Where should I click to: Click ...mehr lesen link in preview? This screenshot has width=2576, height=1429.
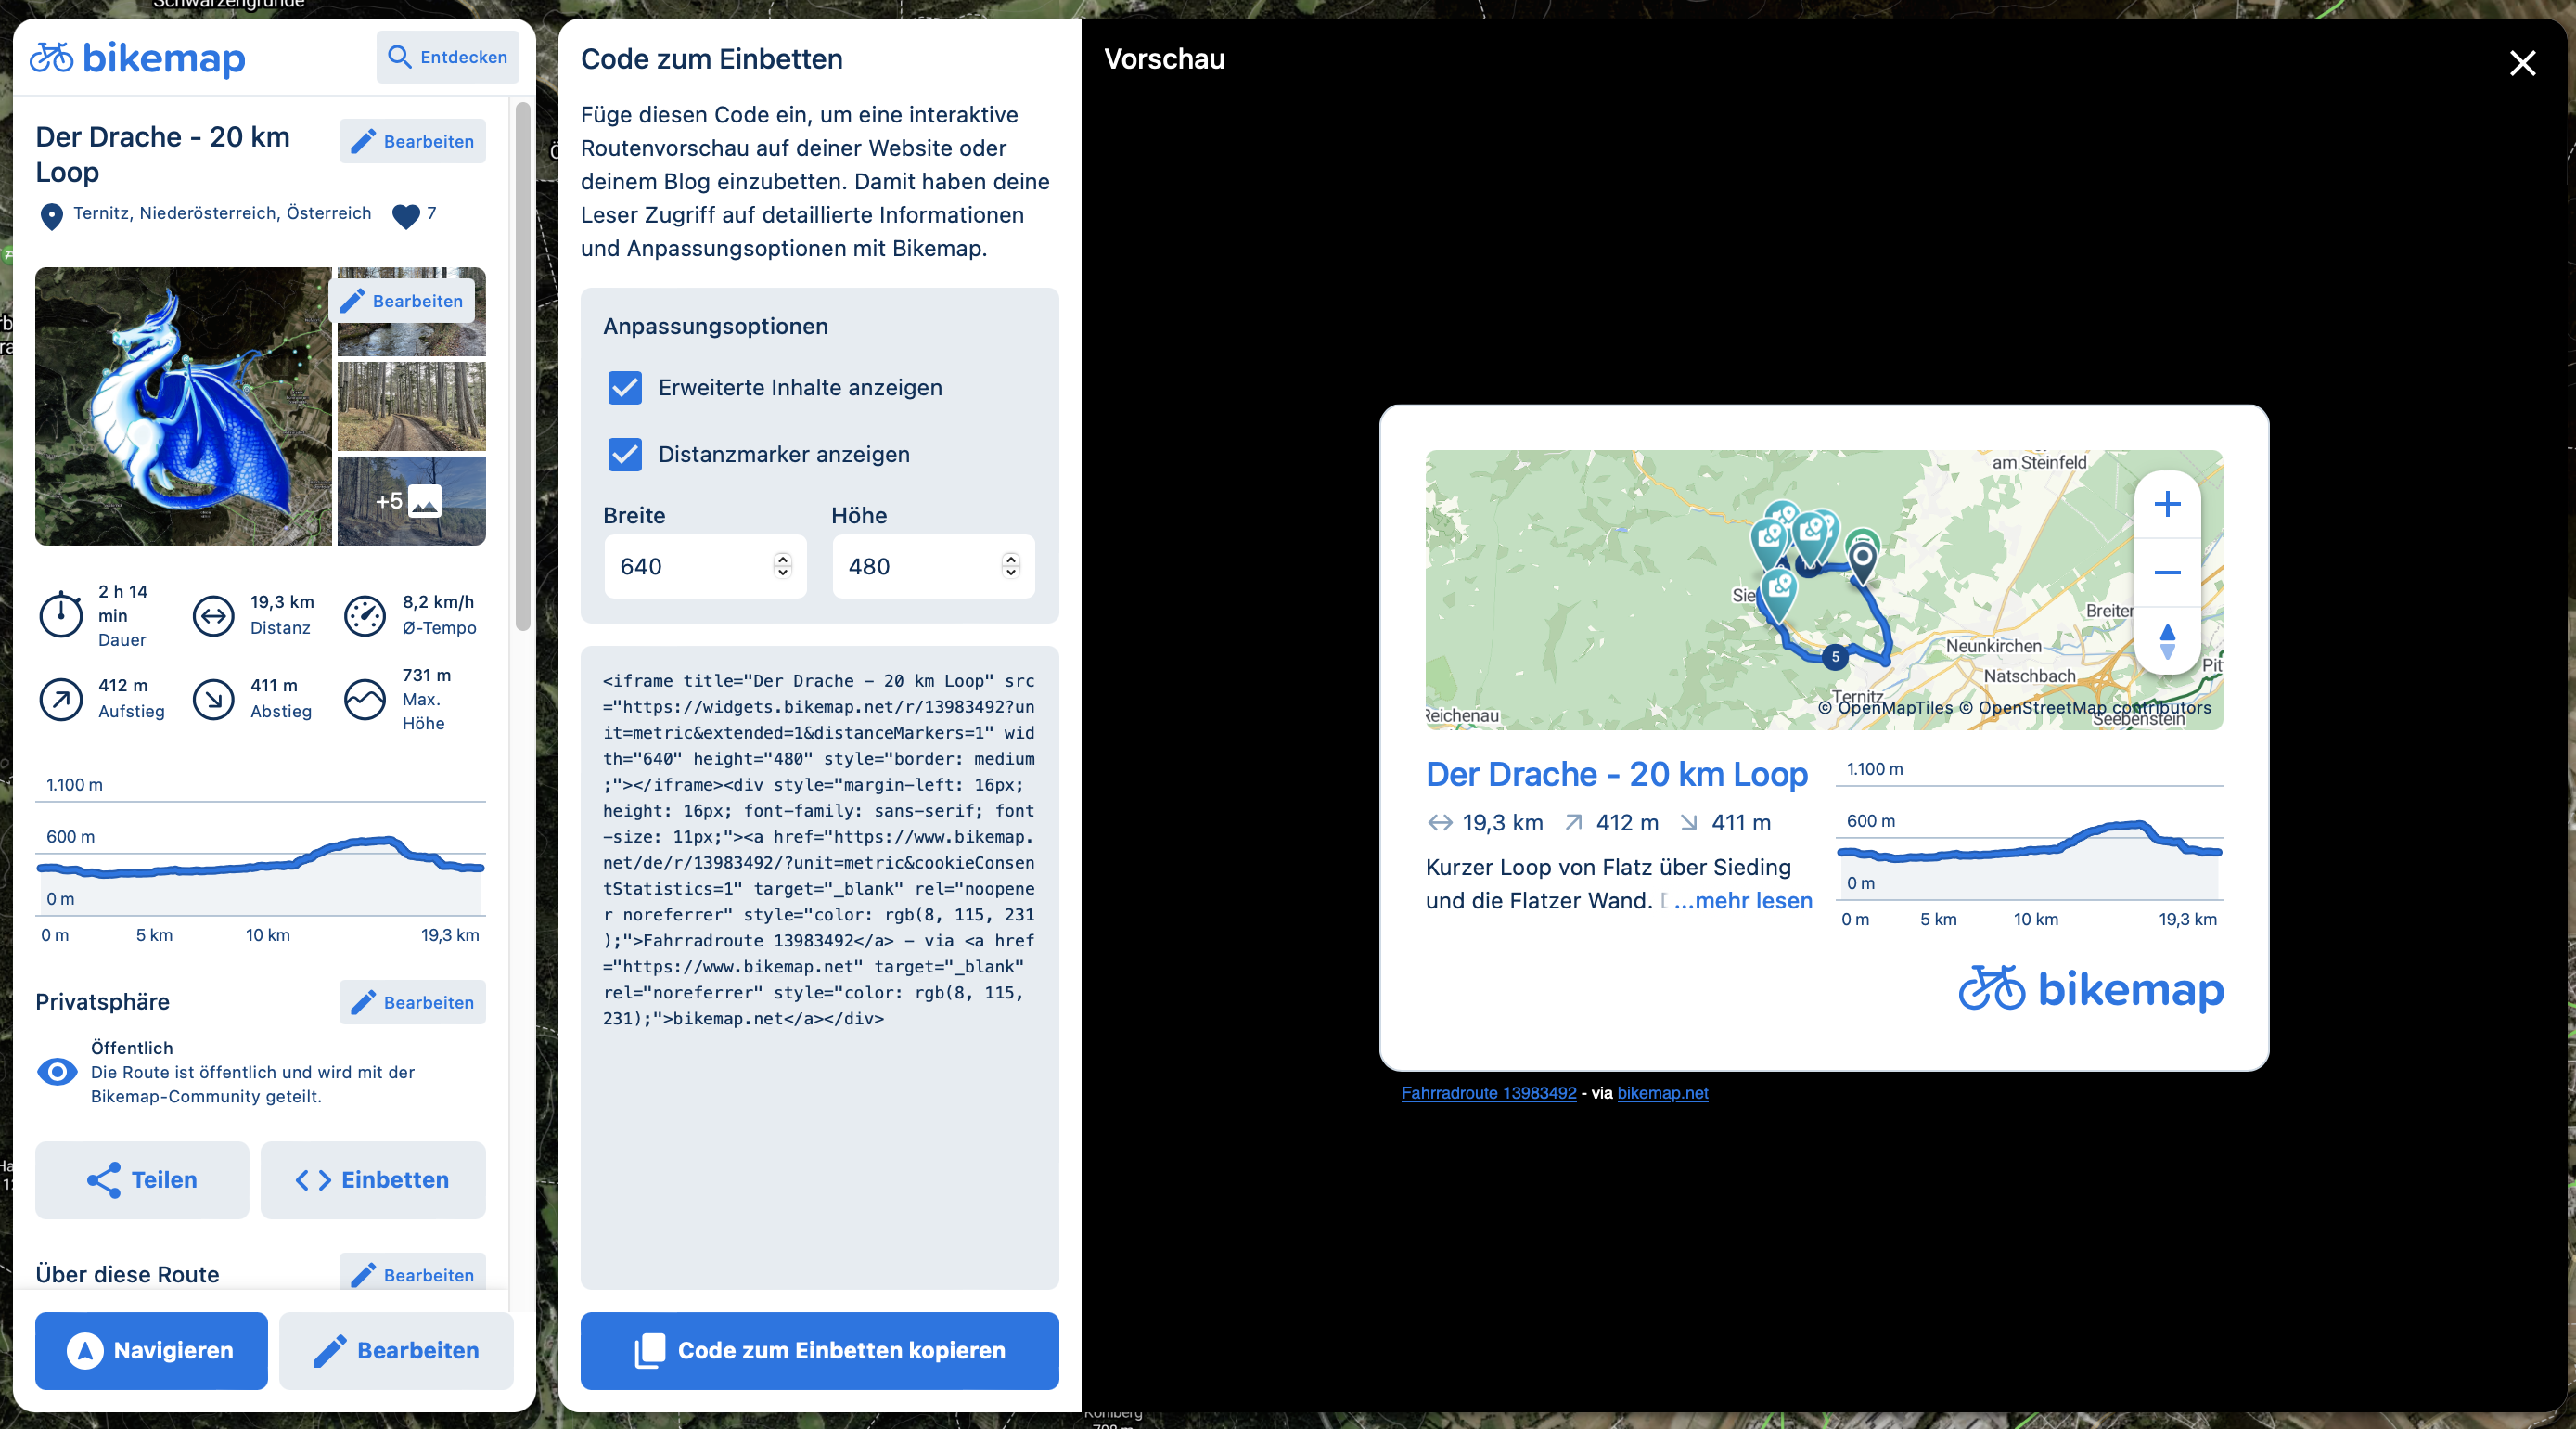pos(1743,901)
